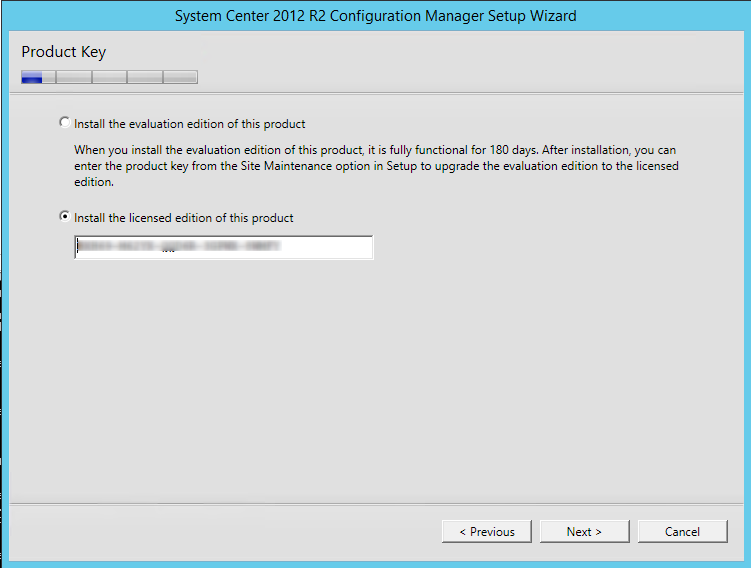Screen dimensions: 751x568
Task: Go back with the Previous button
Action: tap(487, 532)
